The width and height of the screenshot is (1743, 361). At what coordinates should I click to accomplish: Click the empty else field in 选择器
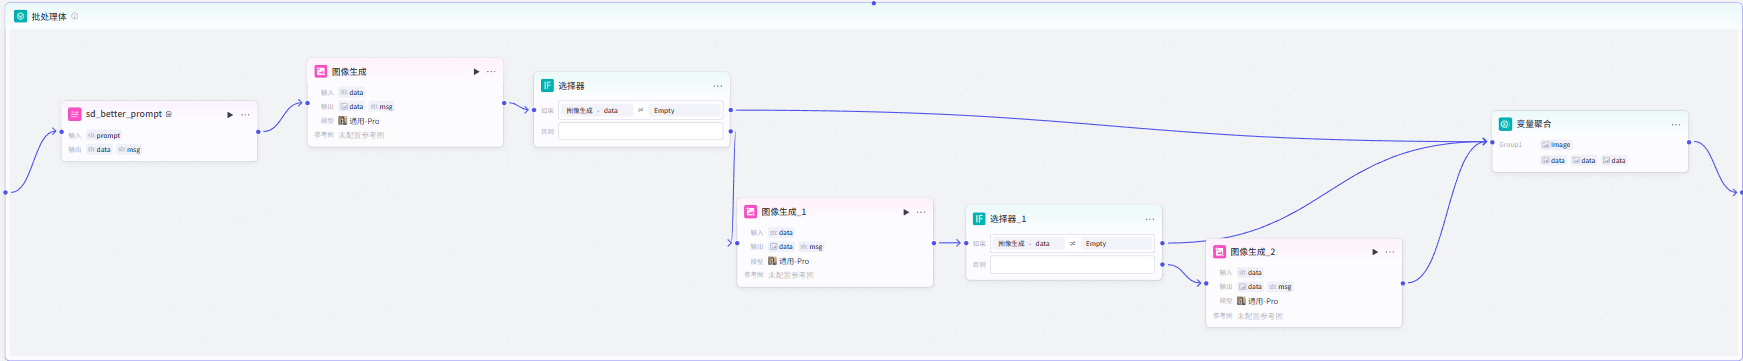pos(640,131)
